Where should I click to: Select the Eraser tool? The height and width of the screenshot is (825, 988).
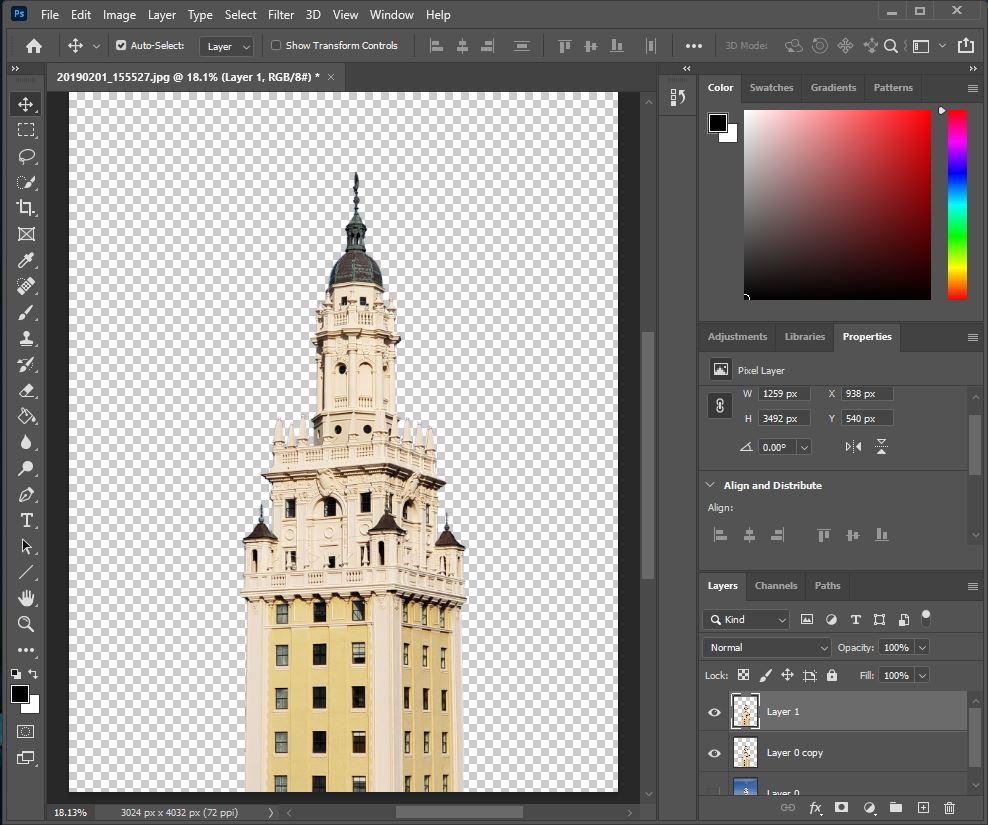click(26, 391)
